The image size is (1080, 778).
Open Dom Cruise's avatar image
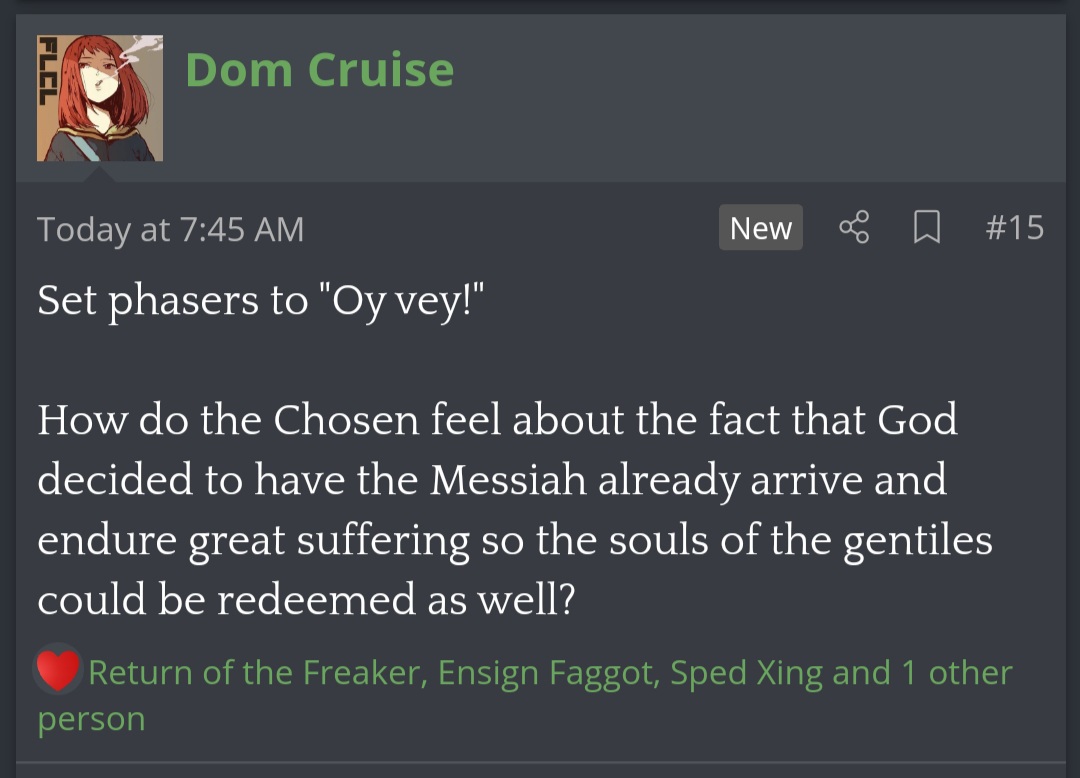[x=100, y=98]
